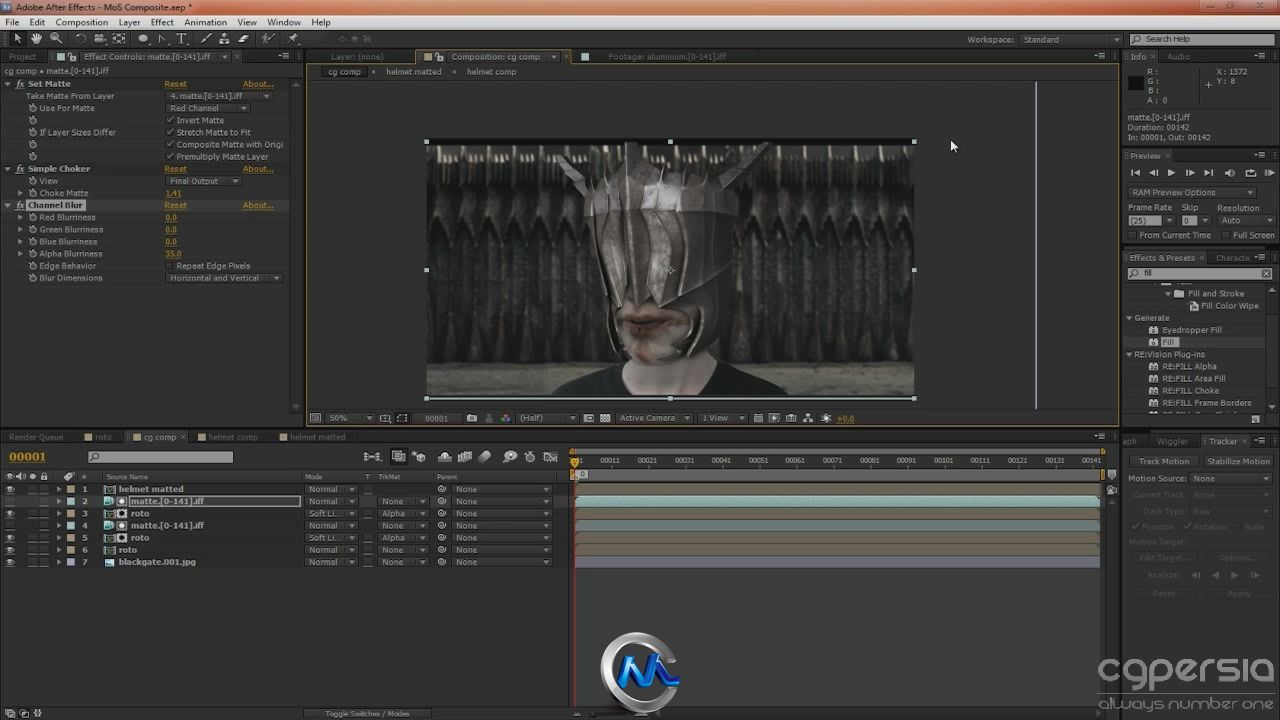Jump to the first frame in Preview
This screenshot has width=1280, height=720.
(1135, 173)
